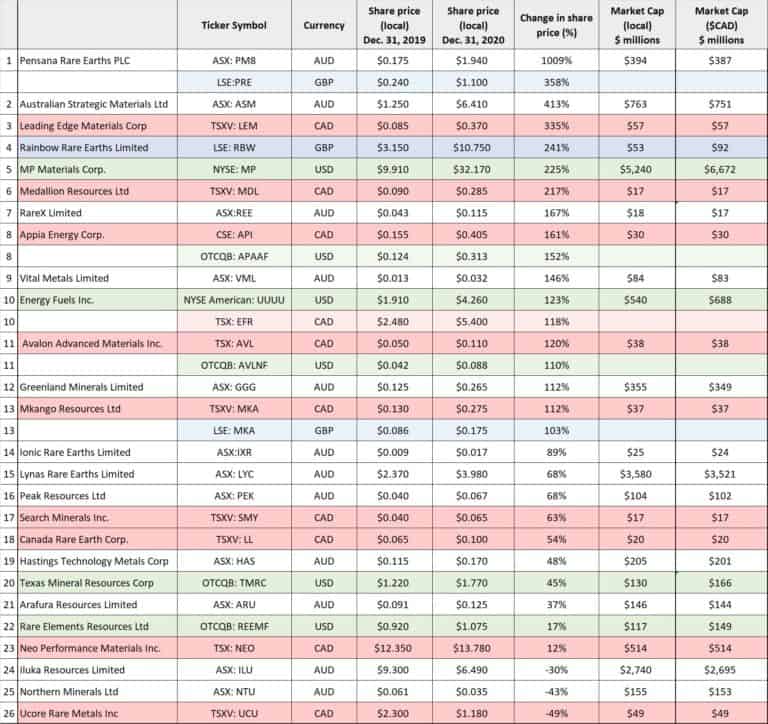Select the Share price Dec. 31, 2019 header
Screen dimensions: 768x724
pos(395,25)
